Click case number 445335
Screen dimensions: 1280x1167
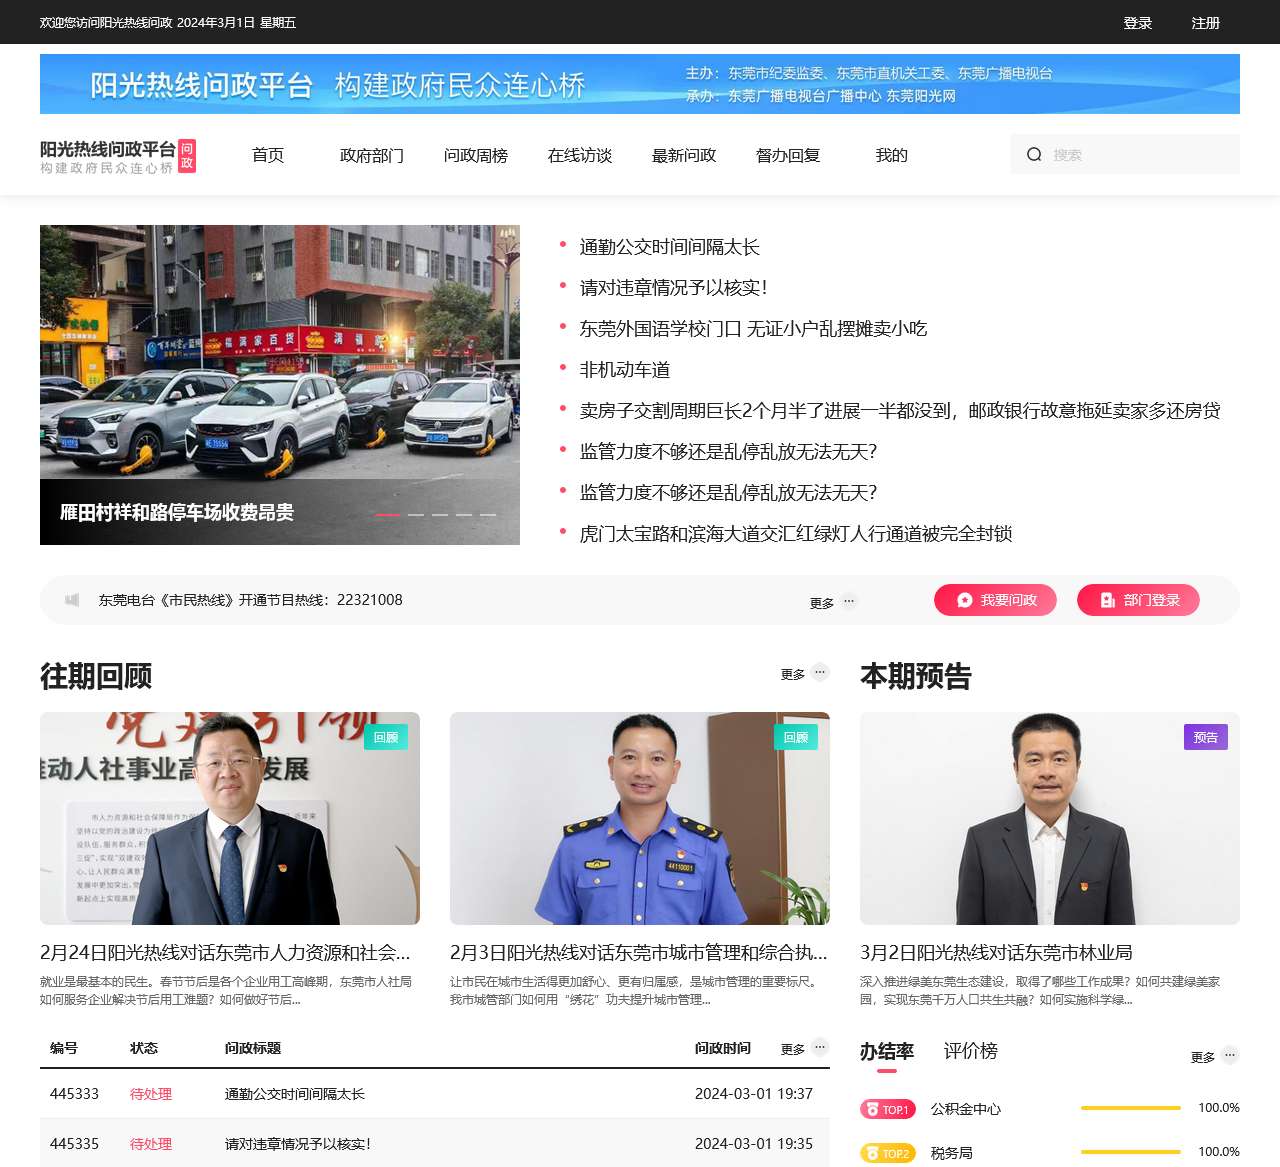pos(74,1144)
